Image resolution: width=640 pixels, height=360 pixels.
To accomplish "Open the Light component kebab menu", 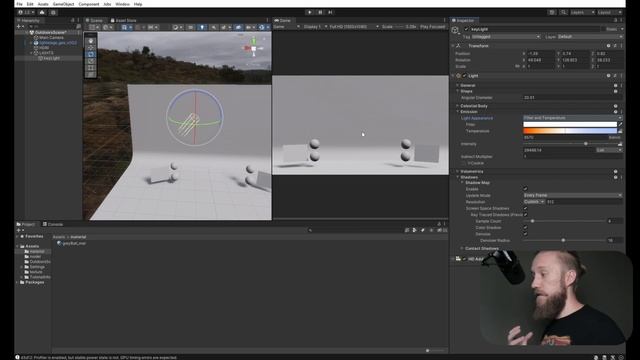I will 621,76.
